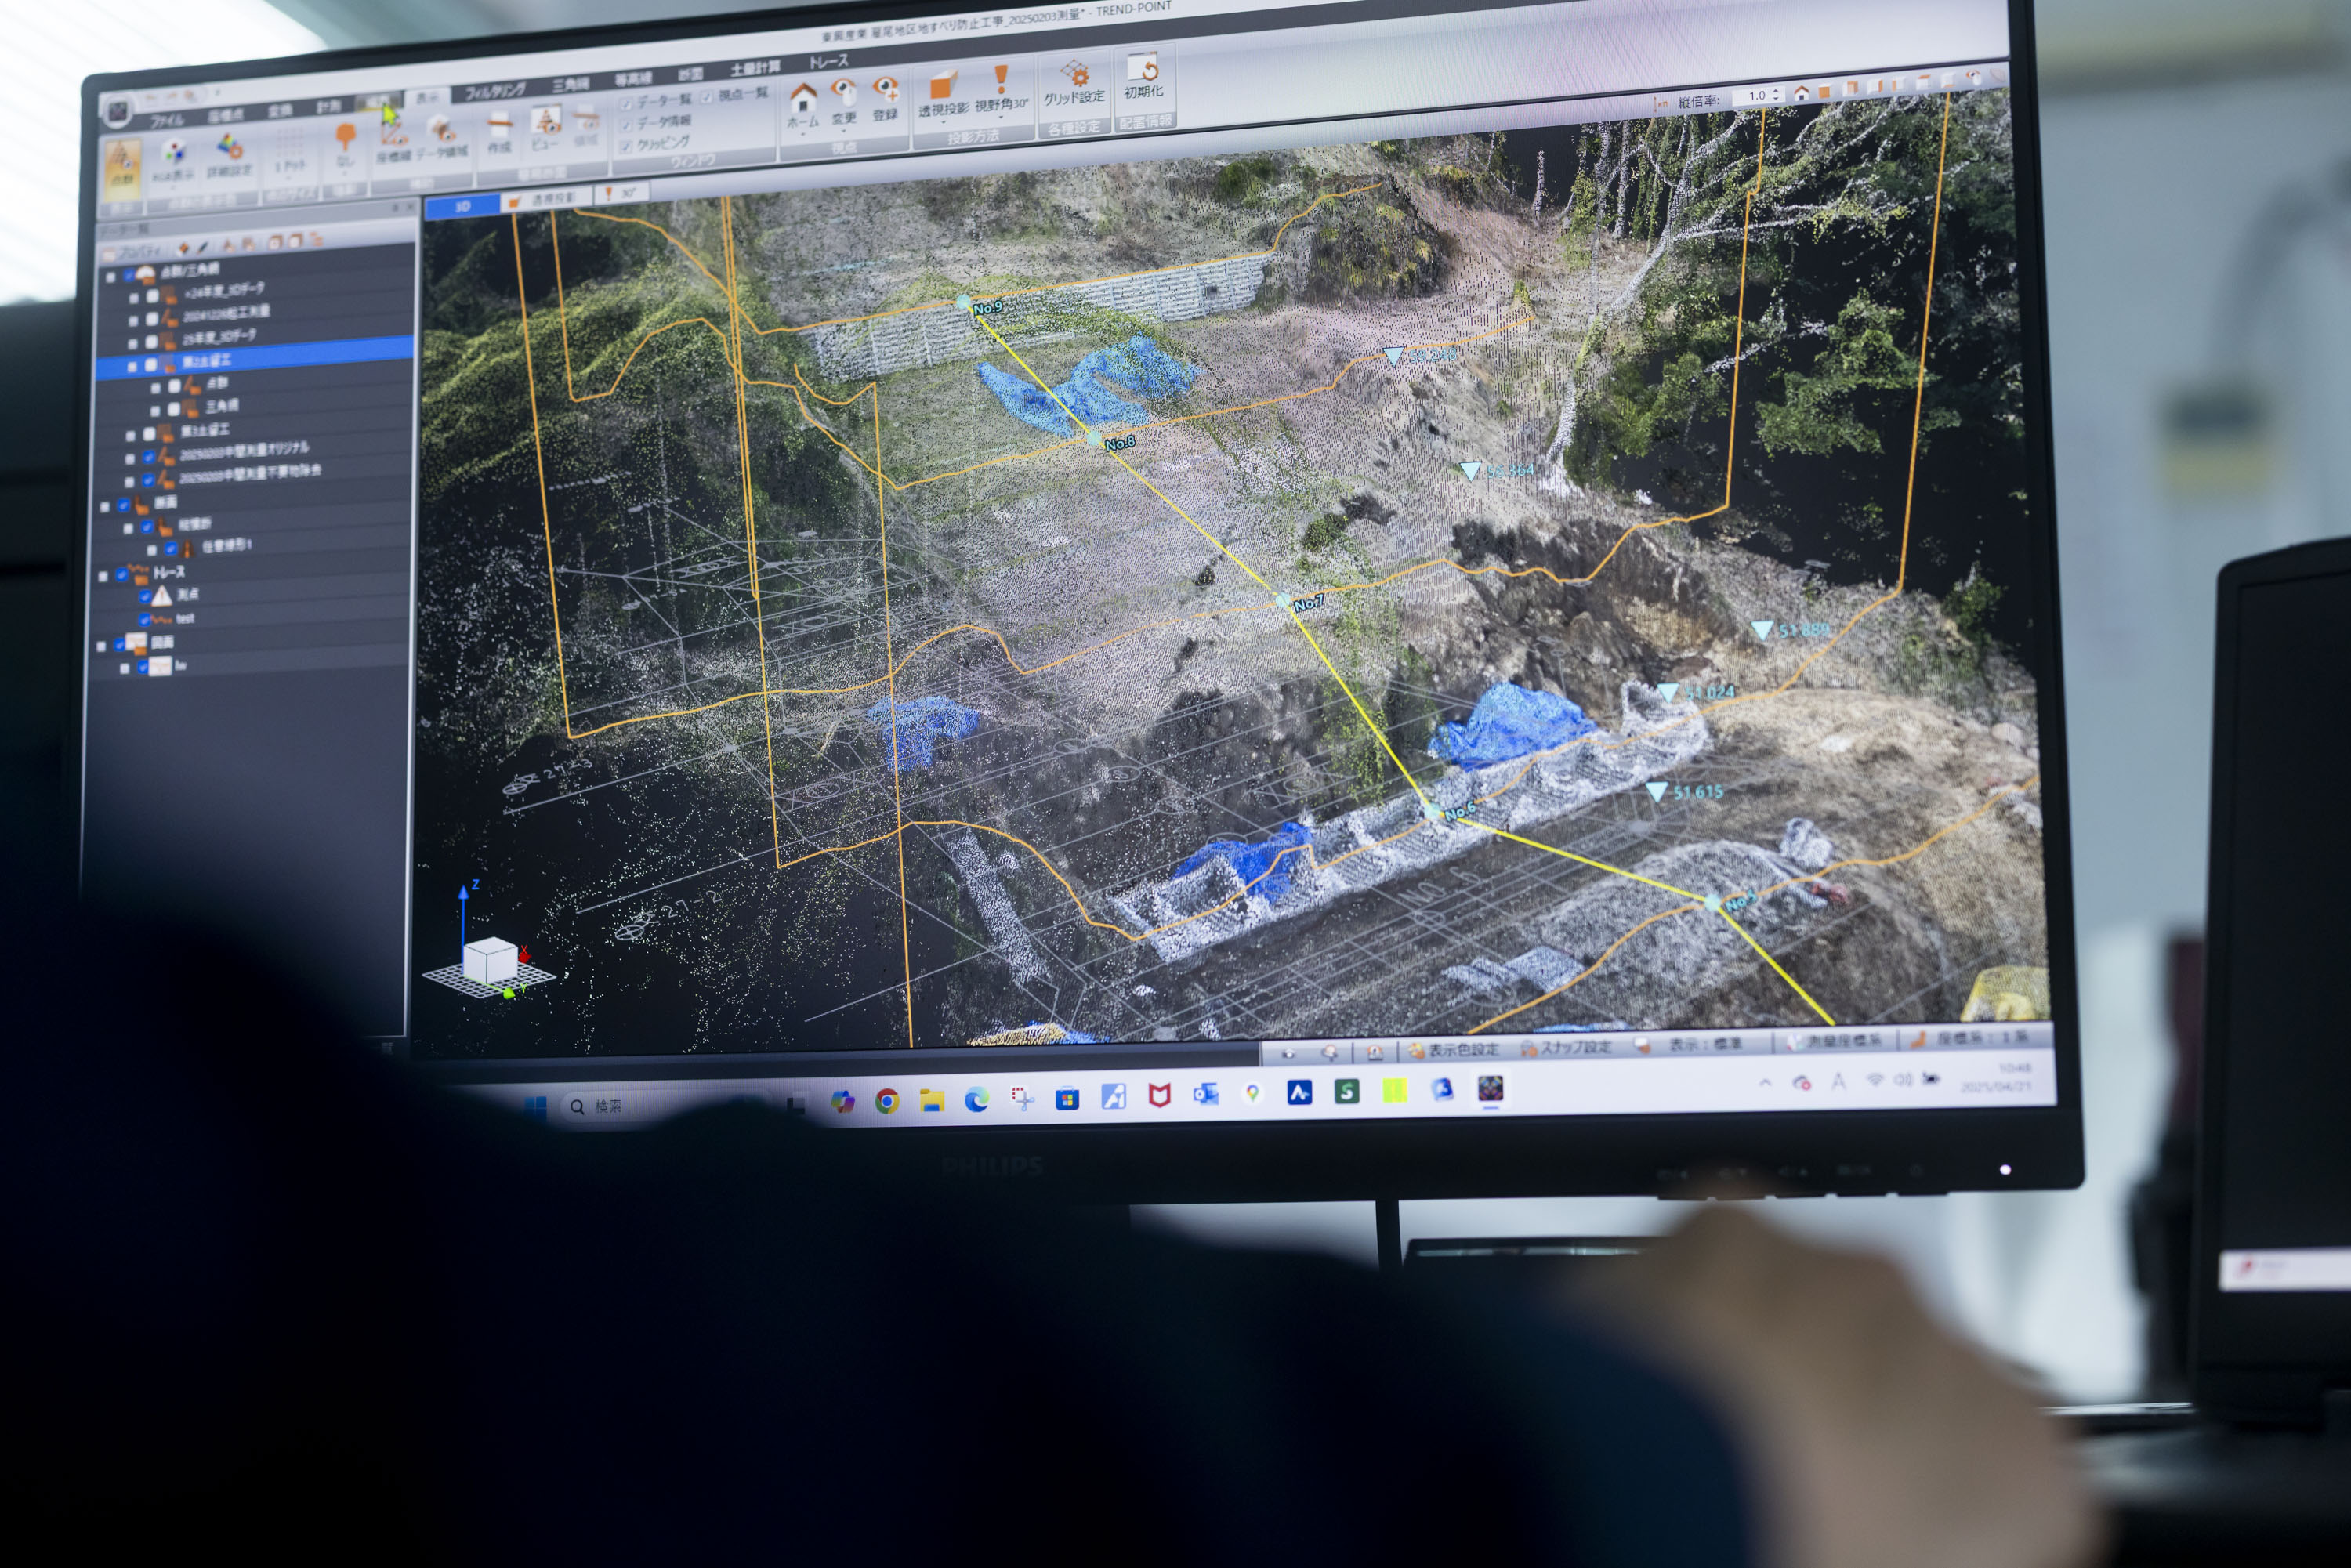Toggle the データ情報 checkbox

[627, 125]
